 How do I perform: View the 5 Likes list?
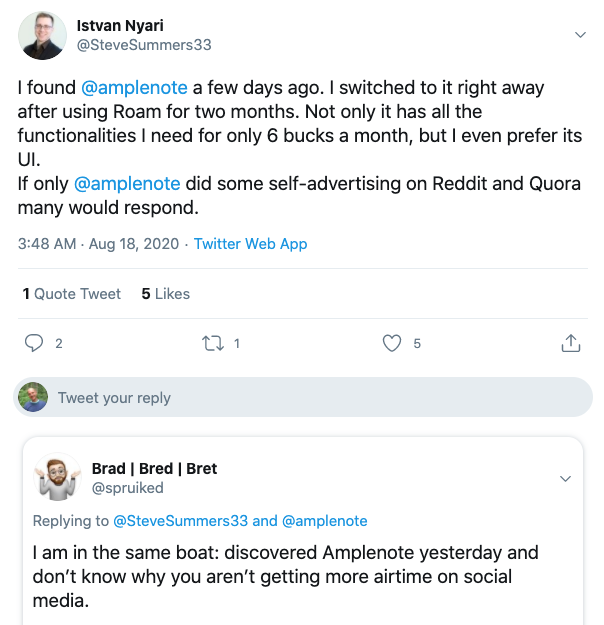point(166,294)
